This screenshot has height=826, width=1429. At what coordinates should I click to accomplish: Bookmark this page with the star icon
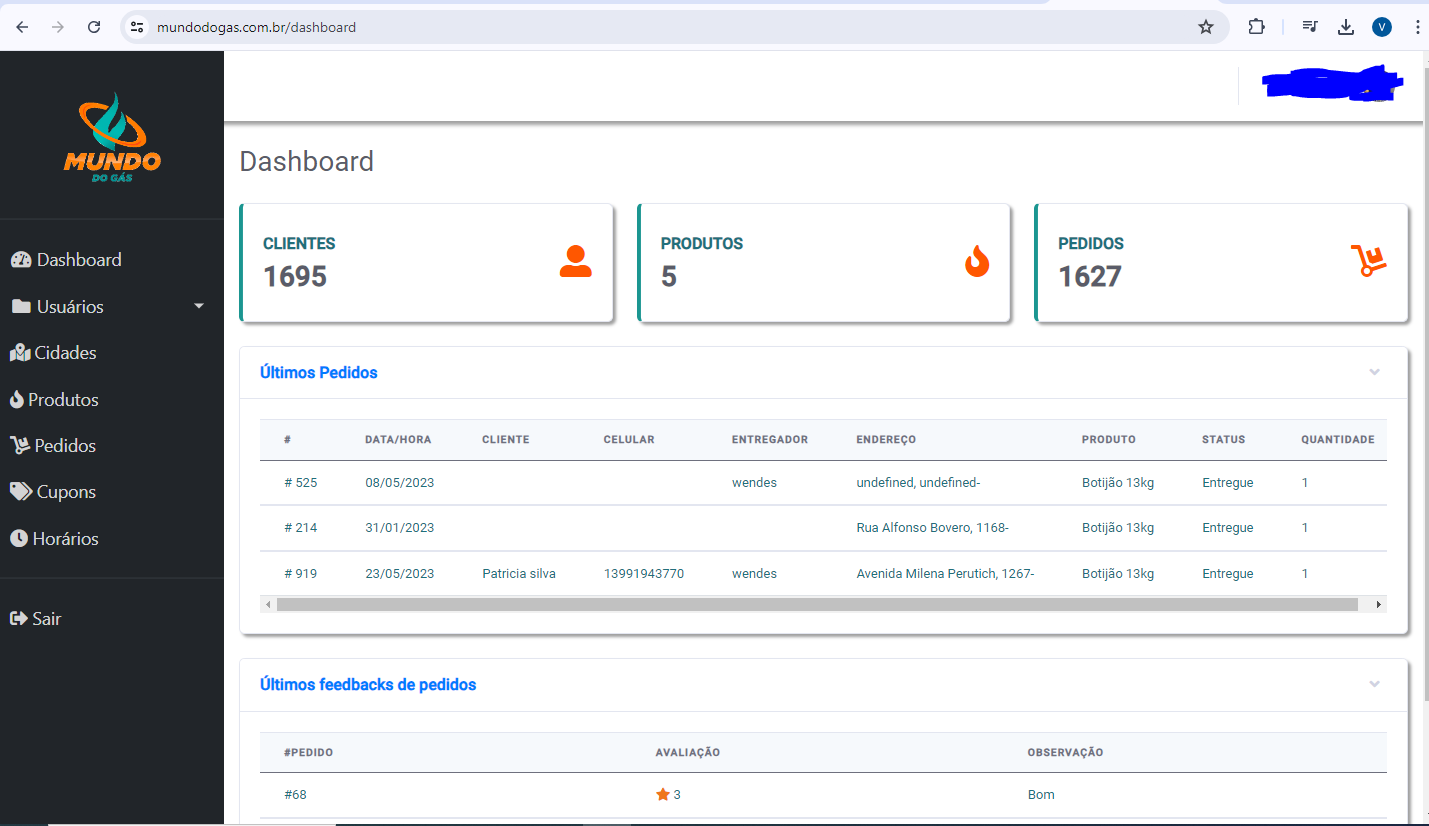coord(1205,27)
